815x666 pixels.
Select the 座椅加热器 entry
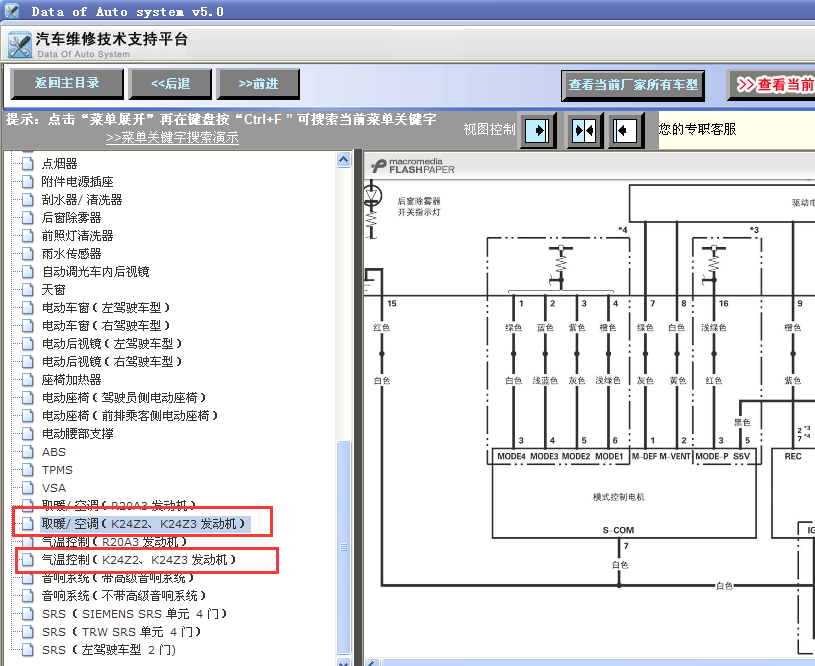click(x=71, y=380)
